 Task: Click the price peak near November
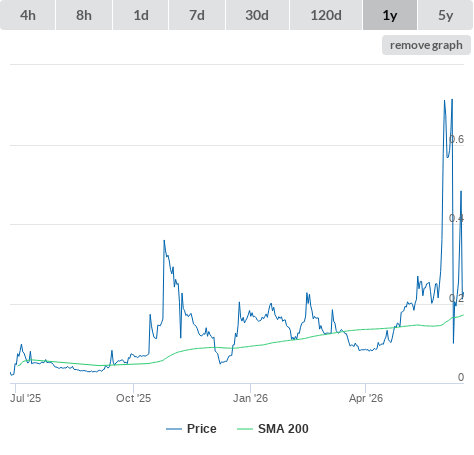coord(164,241)
